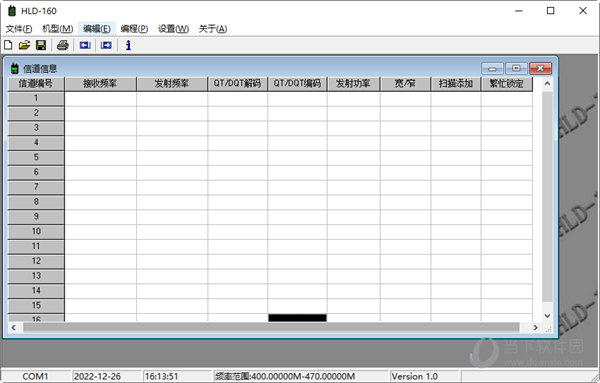
Task: Click the 接收频率 column header
Action: coord(100,84)
